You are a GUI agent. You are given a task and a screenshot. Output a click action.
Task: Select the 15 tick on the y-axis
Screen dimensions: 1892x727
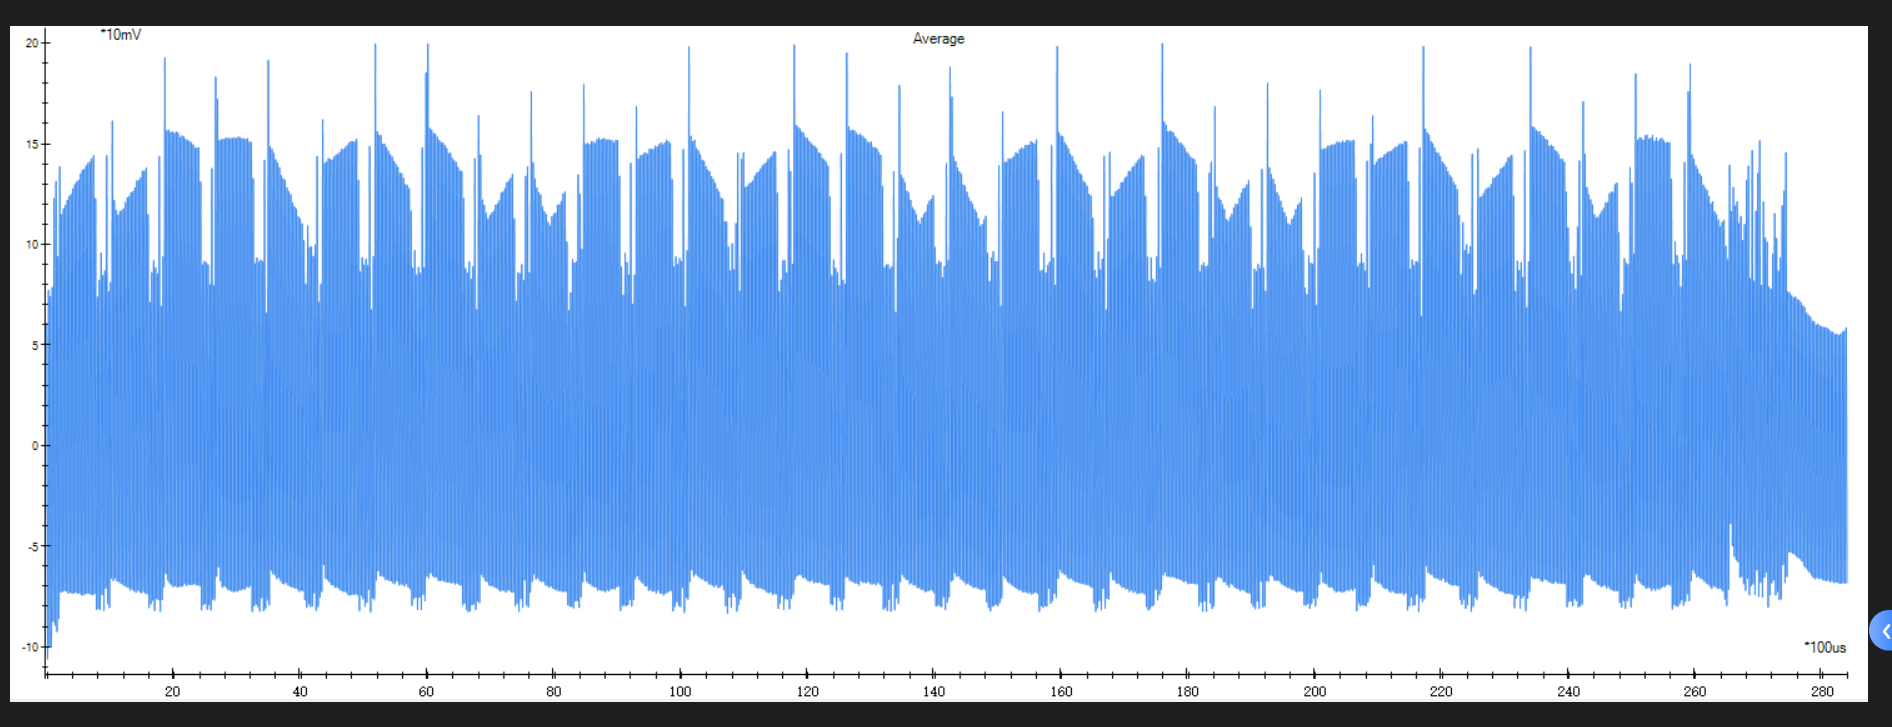click(x=31, y=144)
